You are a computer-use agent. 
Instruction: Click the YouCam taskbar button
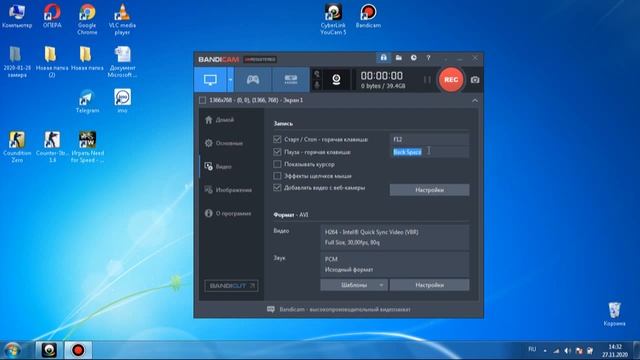49,350
